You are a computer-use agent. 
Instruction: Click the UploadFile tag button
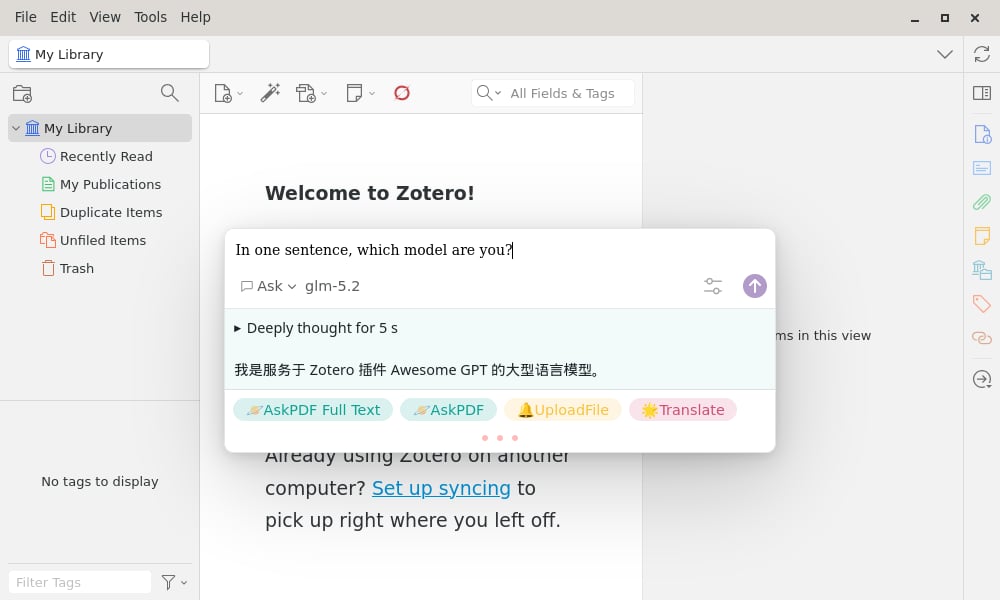(x=562, y=410)
